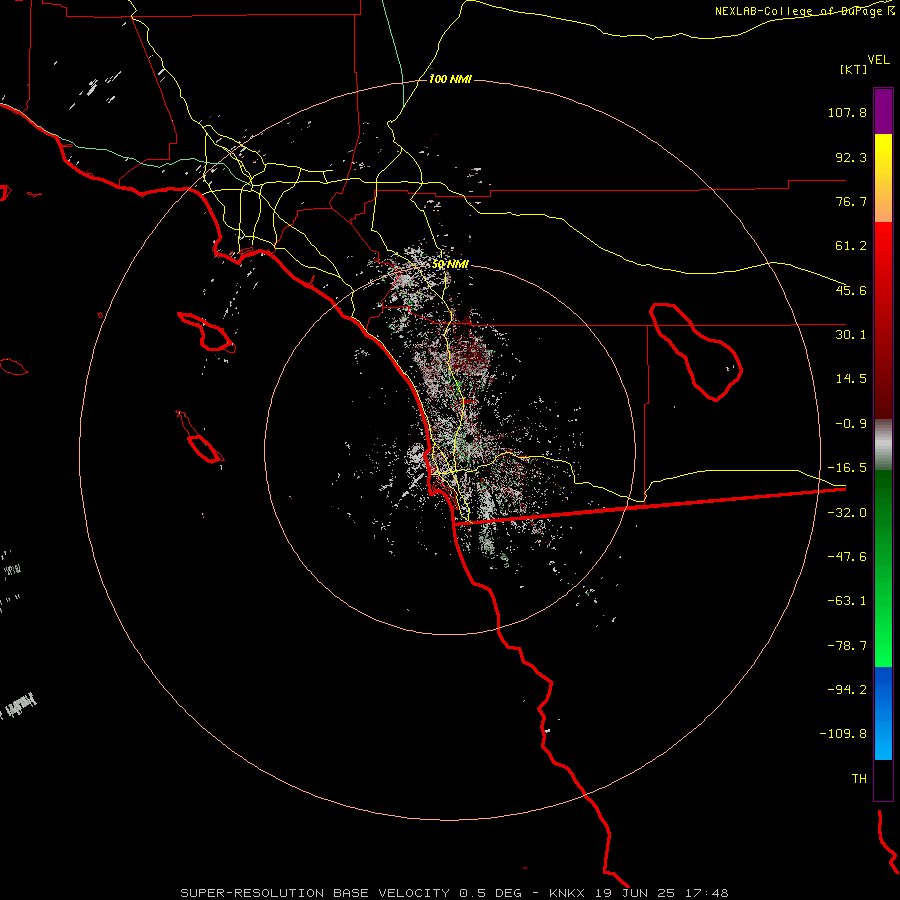Pick the green segment of the velocity scale
Image resolution: width=900 pixels, height=900 pixels.
point(883,568)
